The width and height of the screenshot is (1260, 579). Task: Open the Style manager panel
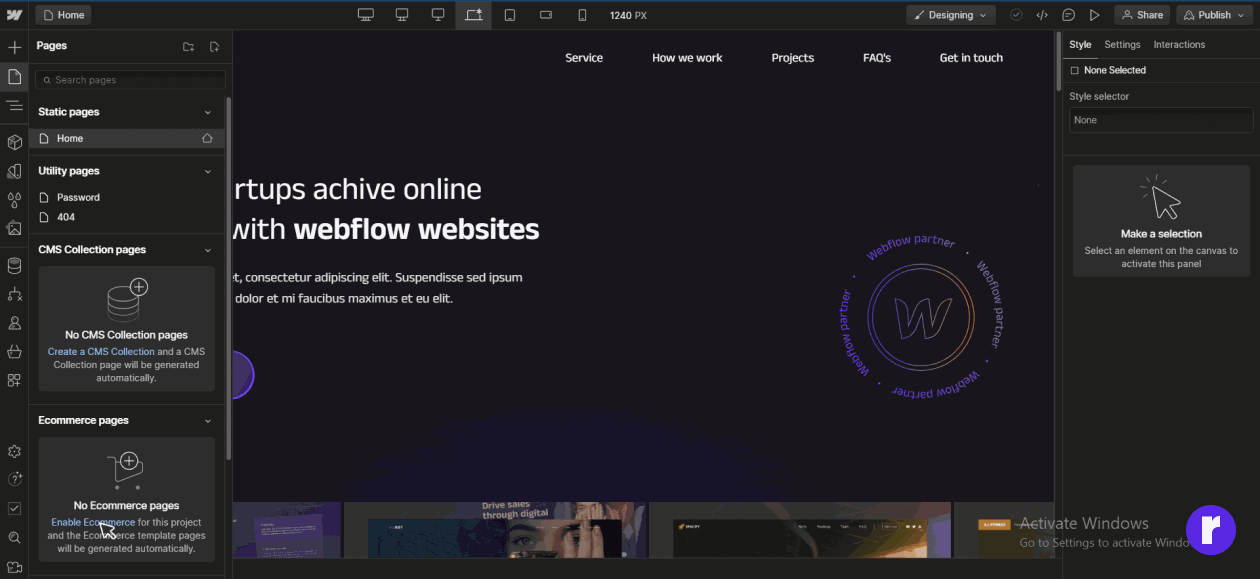[x=14, y=172]
